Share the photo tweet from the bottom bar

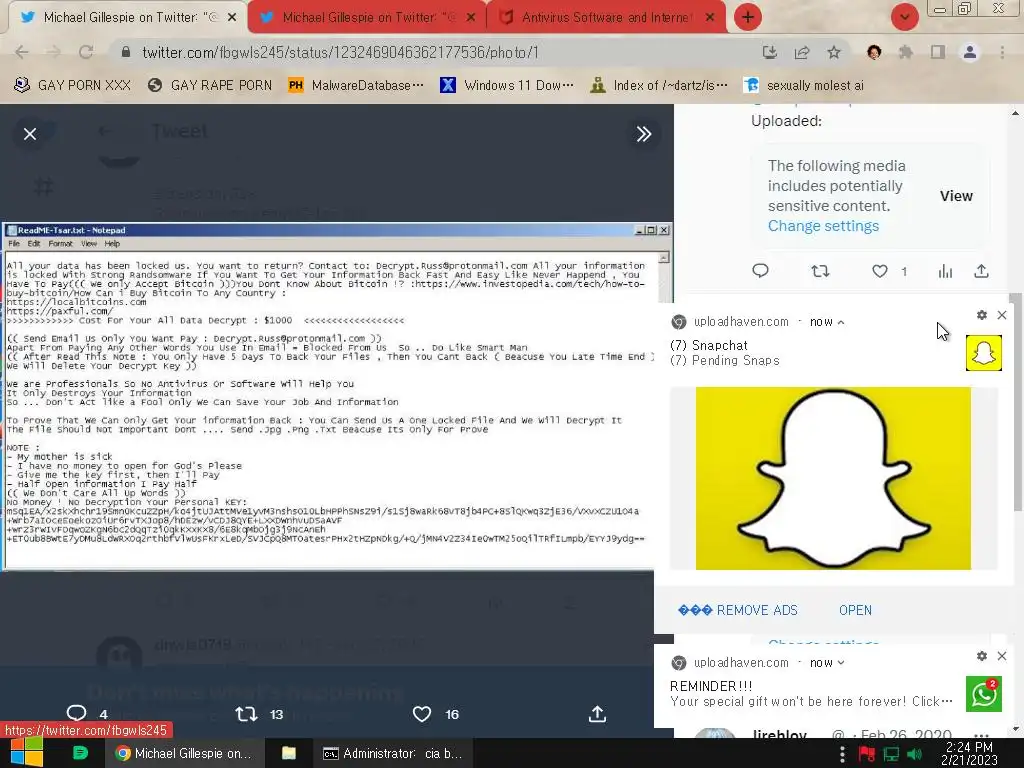(597, 714)
